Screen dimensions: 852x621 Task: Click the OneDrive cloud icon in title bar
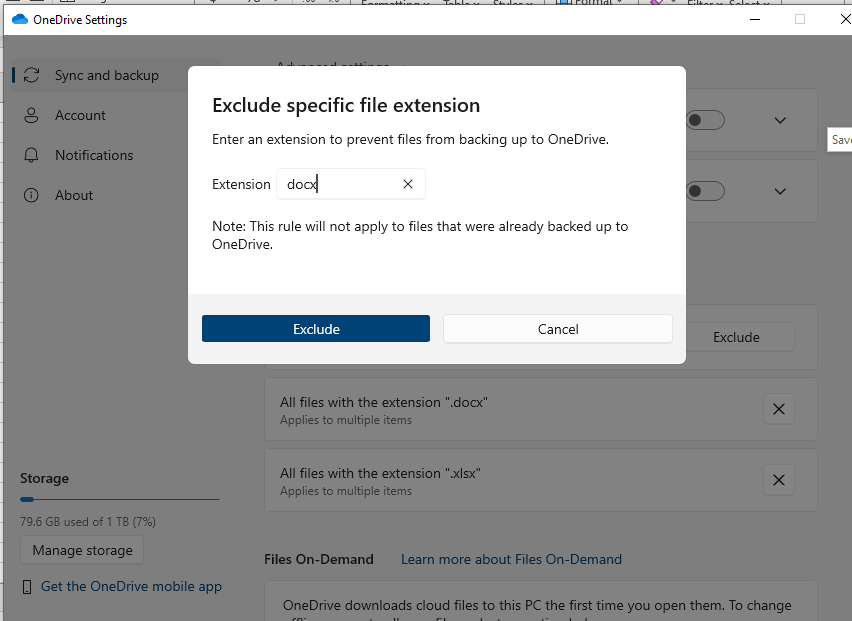20,20
